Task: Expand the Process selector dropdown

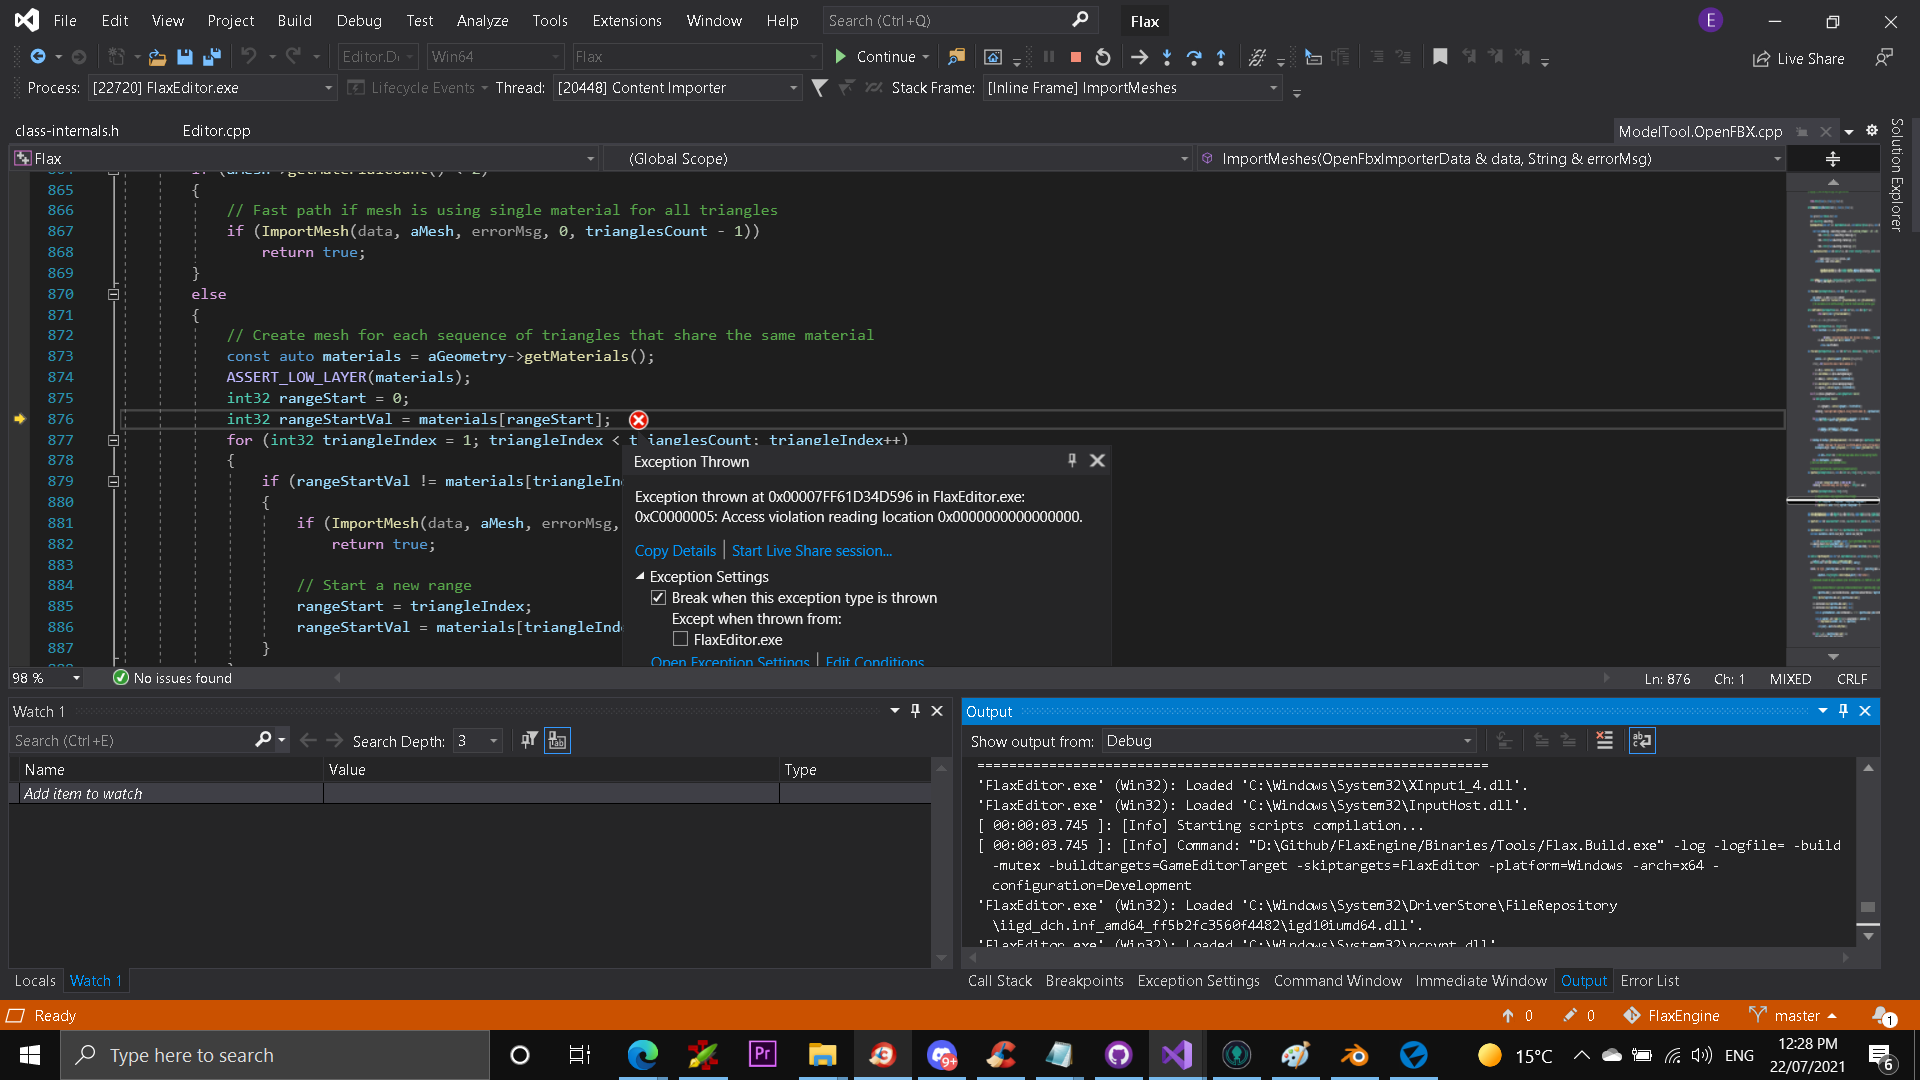Action: pos(327,88)
